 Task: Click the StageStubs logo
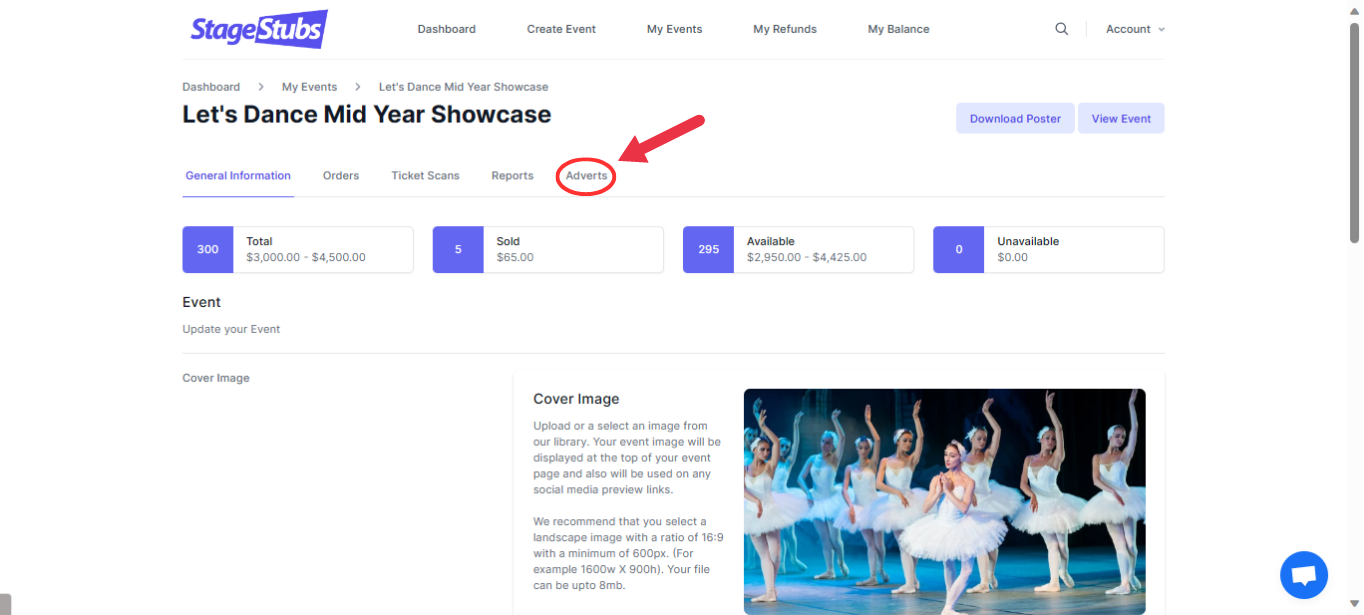(x=258, y=29)
